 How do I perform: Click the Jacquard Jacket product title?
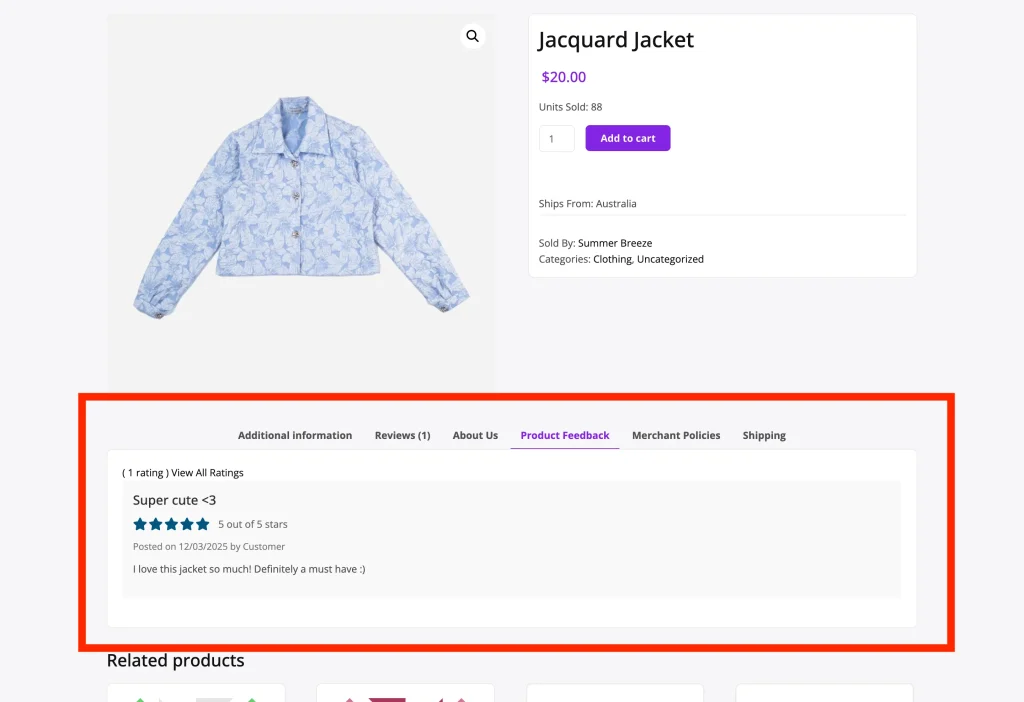tap(615, 40)
